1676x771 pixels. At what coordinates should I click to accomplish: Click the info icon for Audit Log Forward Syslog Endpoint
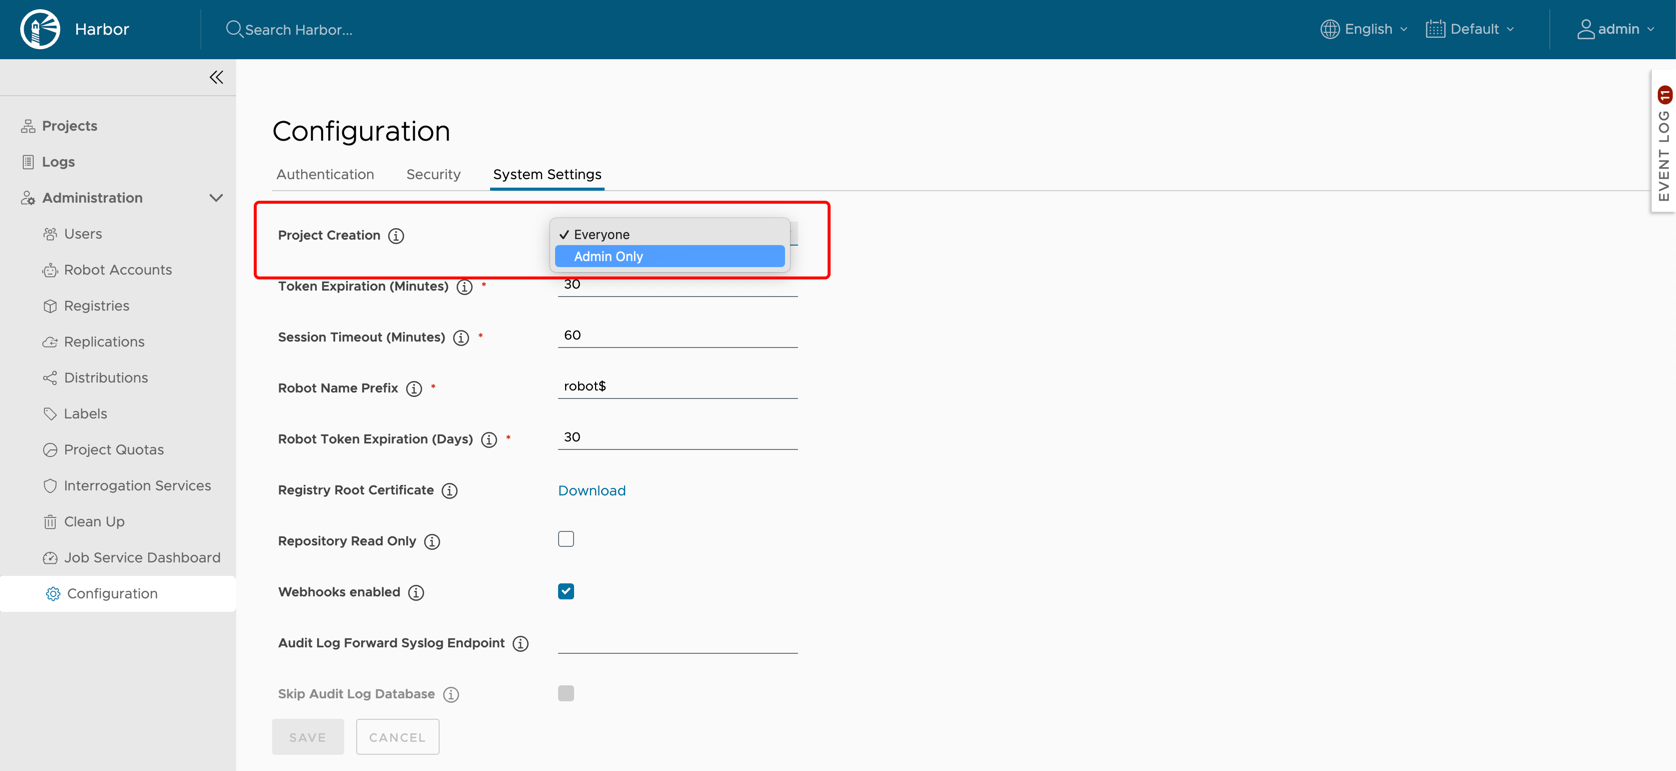pyautogui.click(x=521, y=644)
